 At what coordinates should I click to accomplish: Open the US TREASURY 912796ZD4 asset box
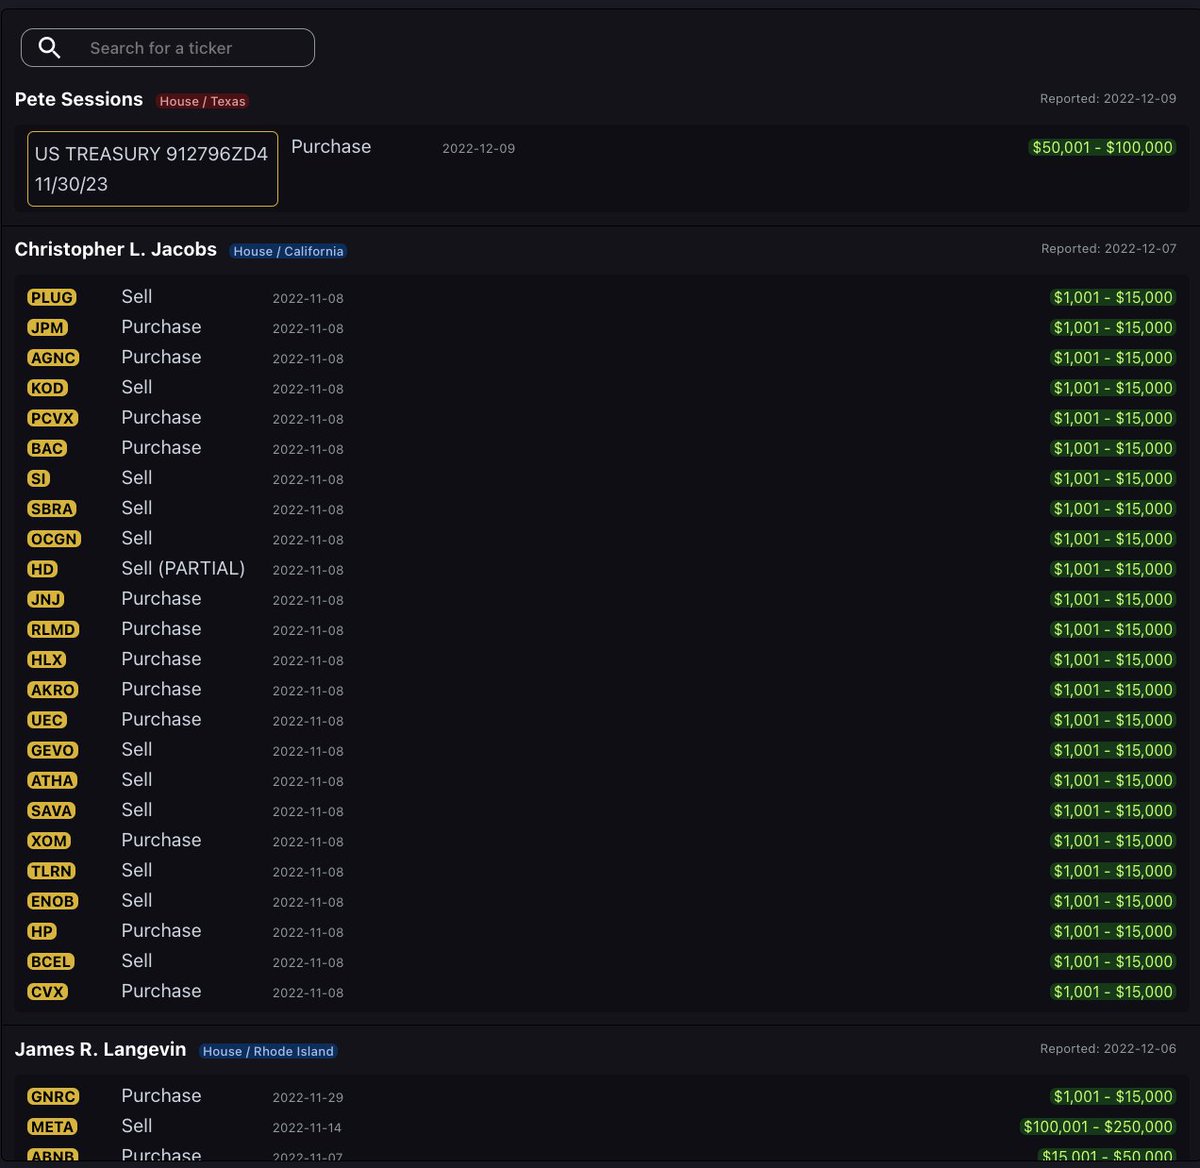(152, 169)
